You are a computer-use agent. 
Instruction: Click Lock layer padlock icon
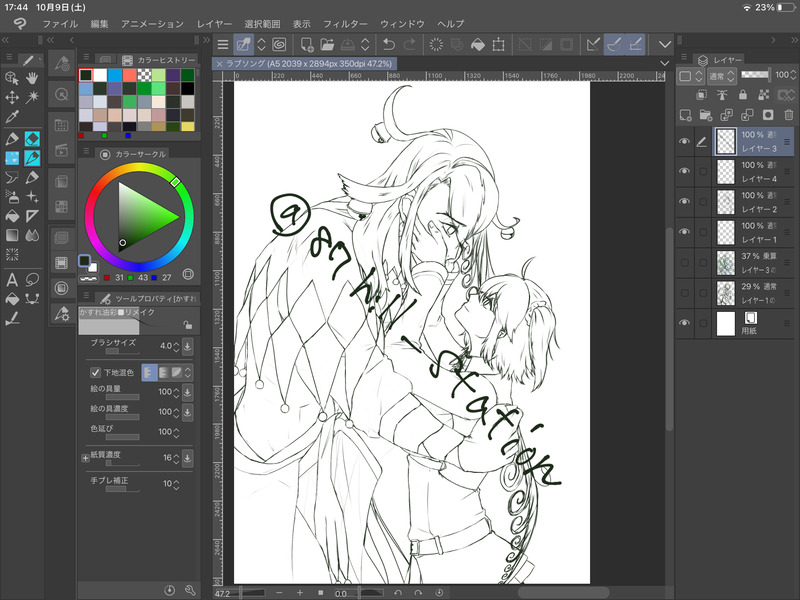[x=743, y=95]
